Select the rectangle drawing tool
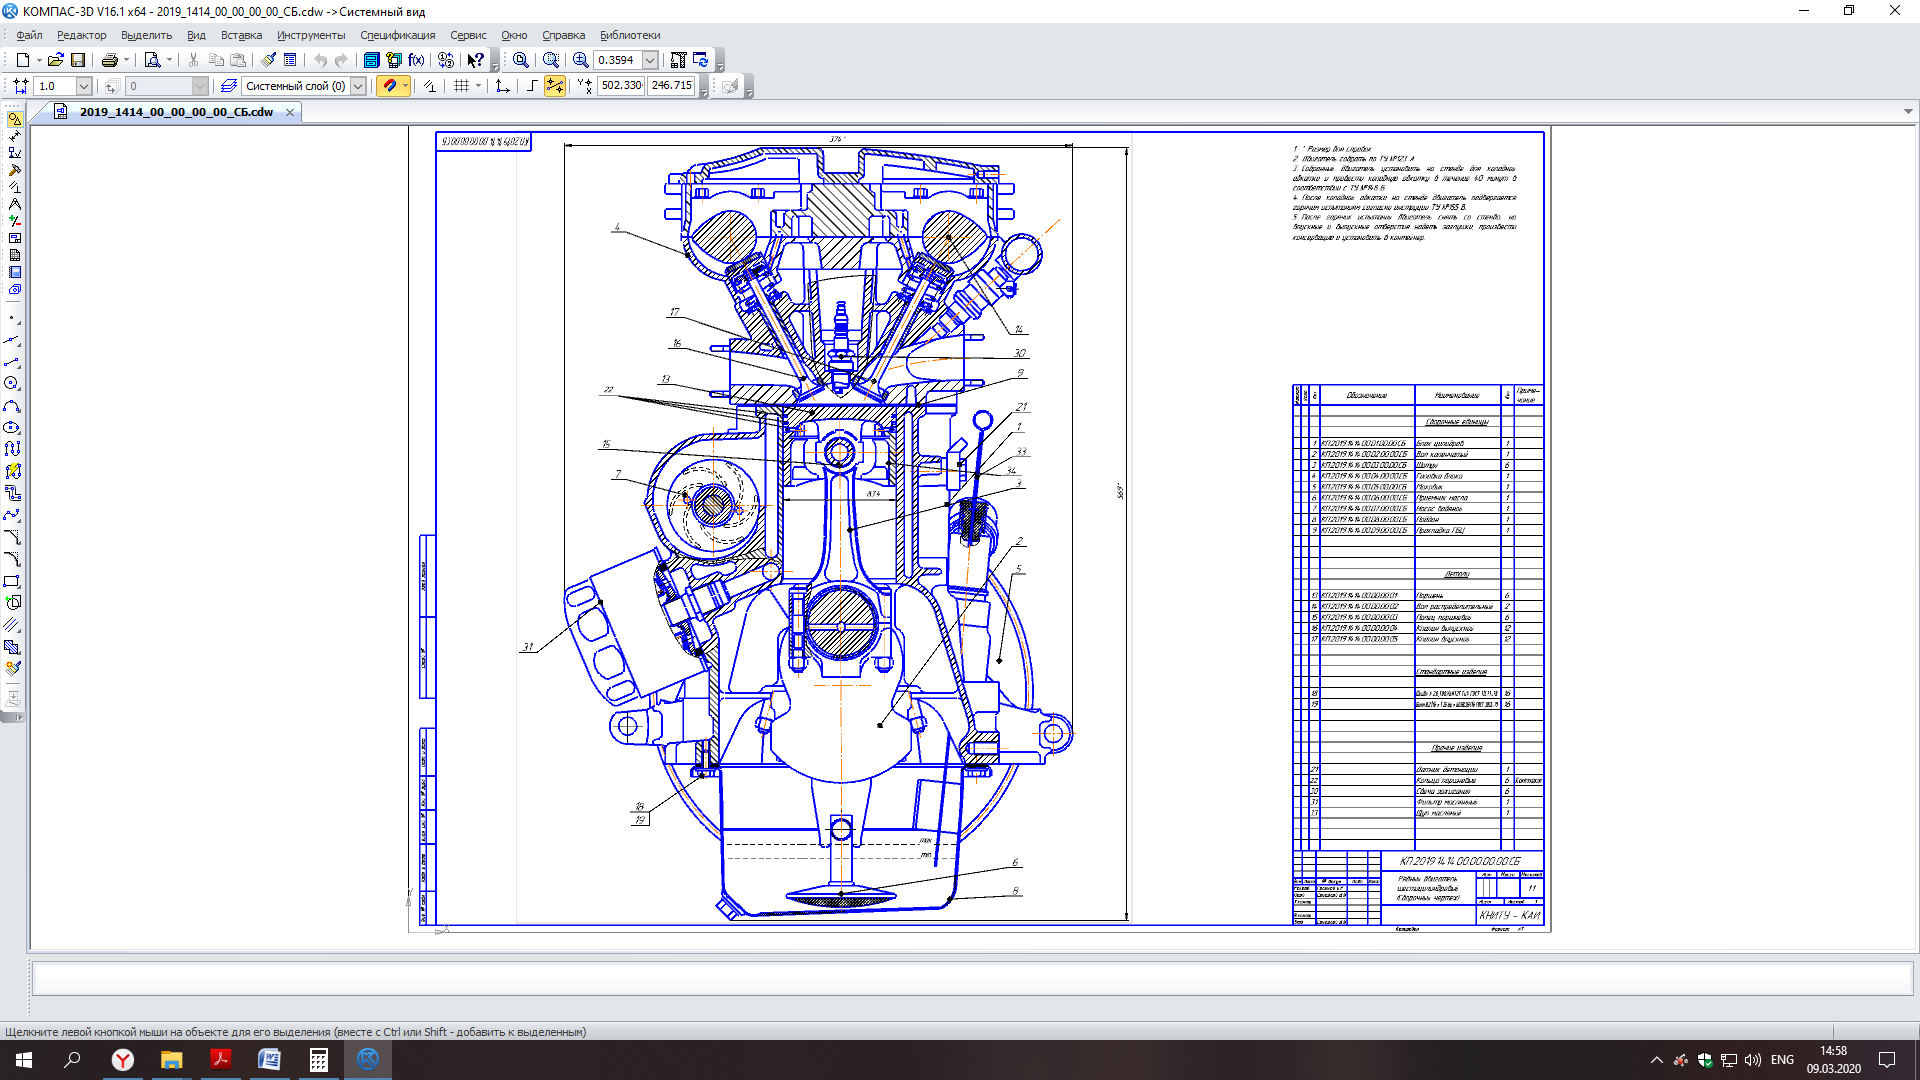 coord(12,581)
